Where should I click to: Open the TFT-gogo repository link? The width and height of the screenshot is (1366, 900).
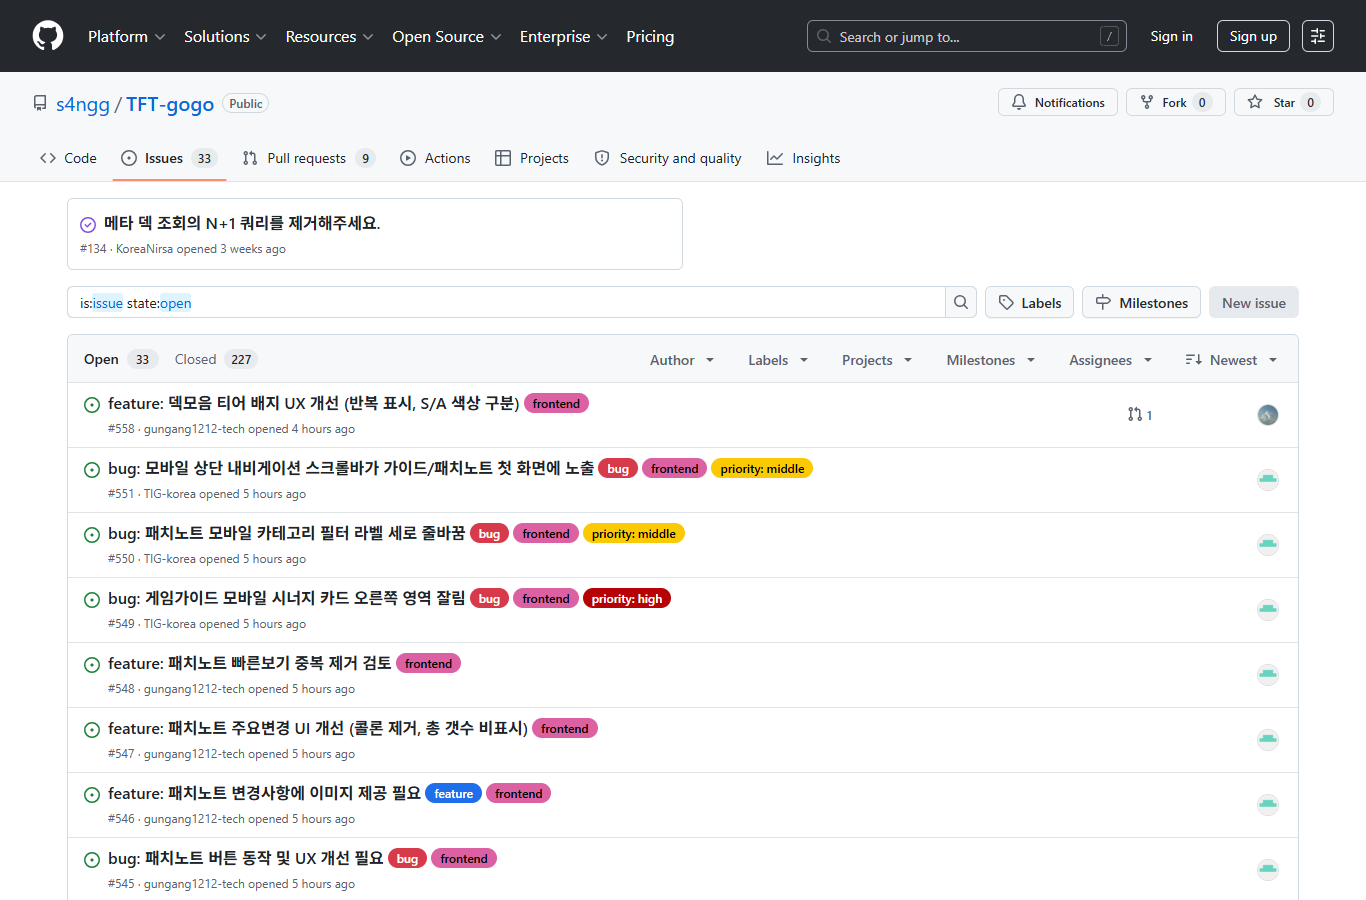click(170, 104)
